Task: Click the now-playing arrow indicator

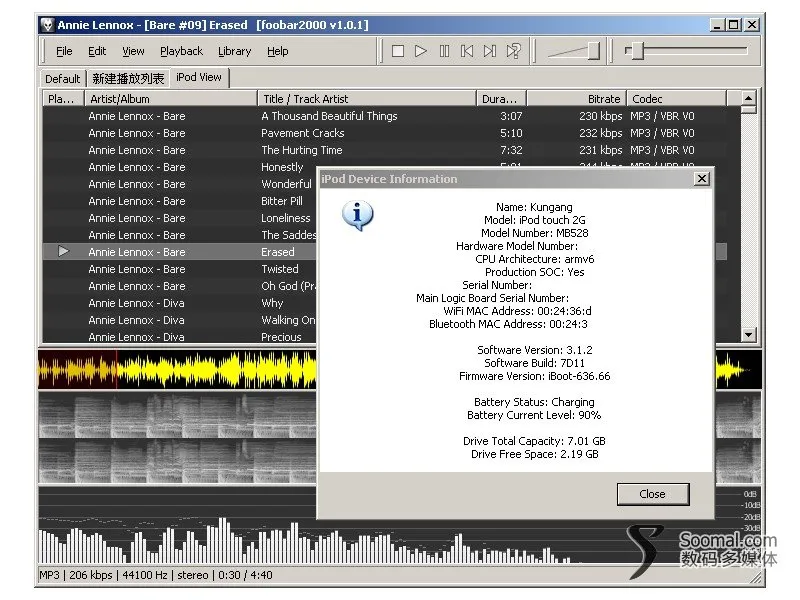Action: pos(63,252)
